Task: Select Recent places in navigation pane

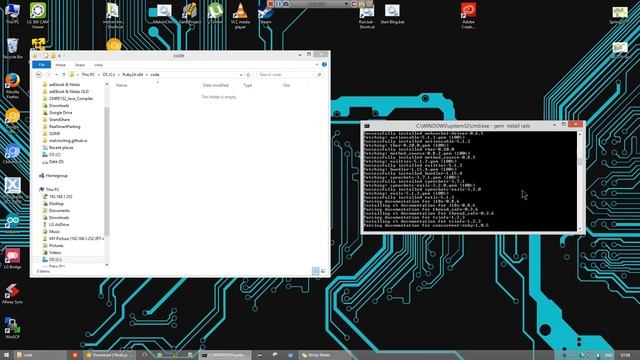Action: coord(61,147)
